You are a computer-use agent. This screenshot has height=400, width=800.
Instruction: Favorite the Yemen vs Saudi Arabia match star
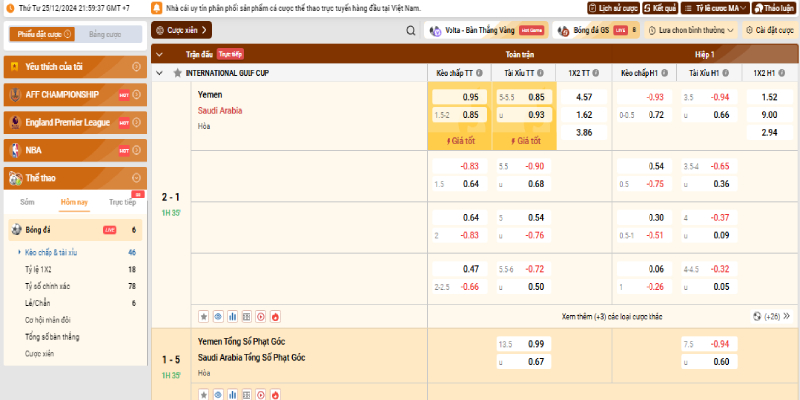pyautogui.click(x=203, y=316)
